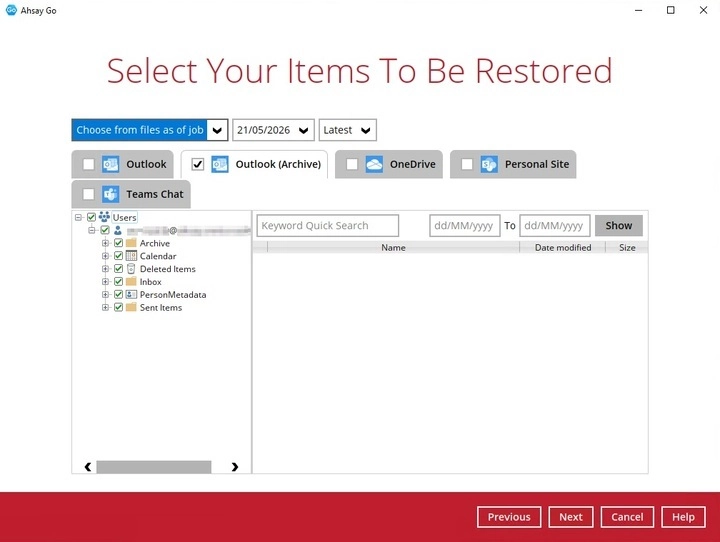Click the Previous button
The image size is (720, 542).
point(509,517)
